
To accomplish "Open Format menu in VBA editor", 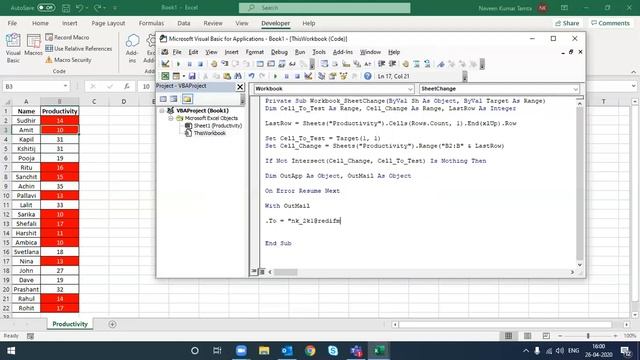I will [x=255, y=52].
